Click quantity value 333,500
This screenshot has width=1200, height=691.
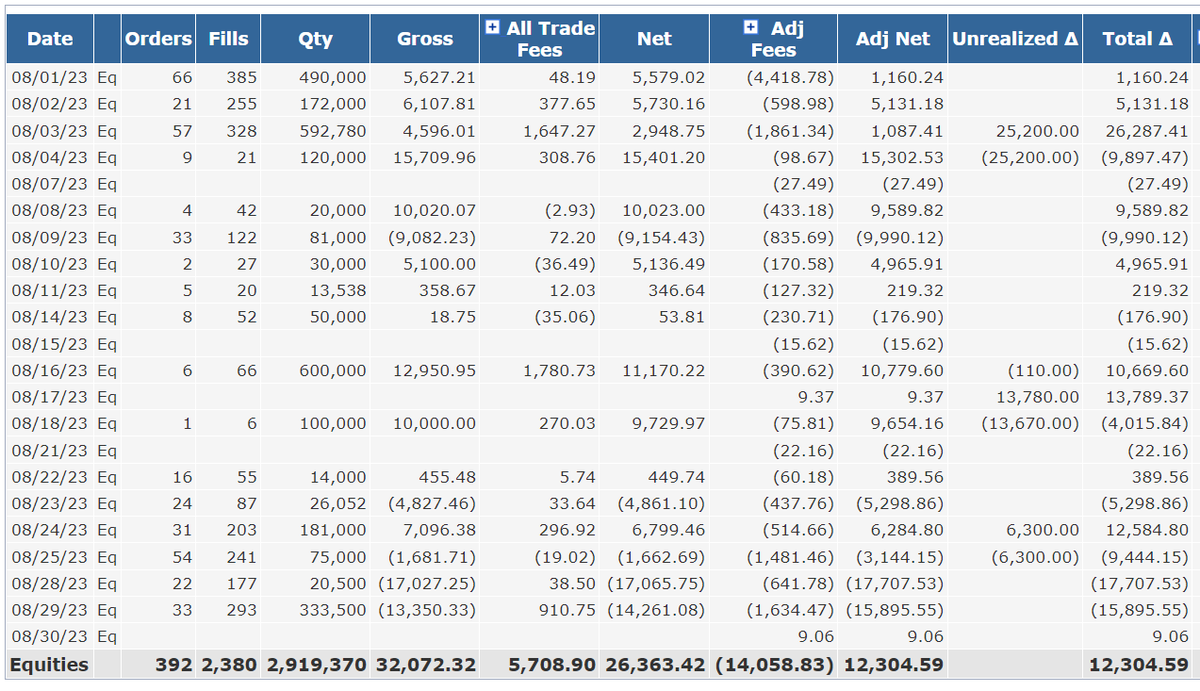333,610
